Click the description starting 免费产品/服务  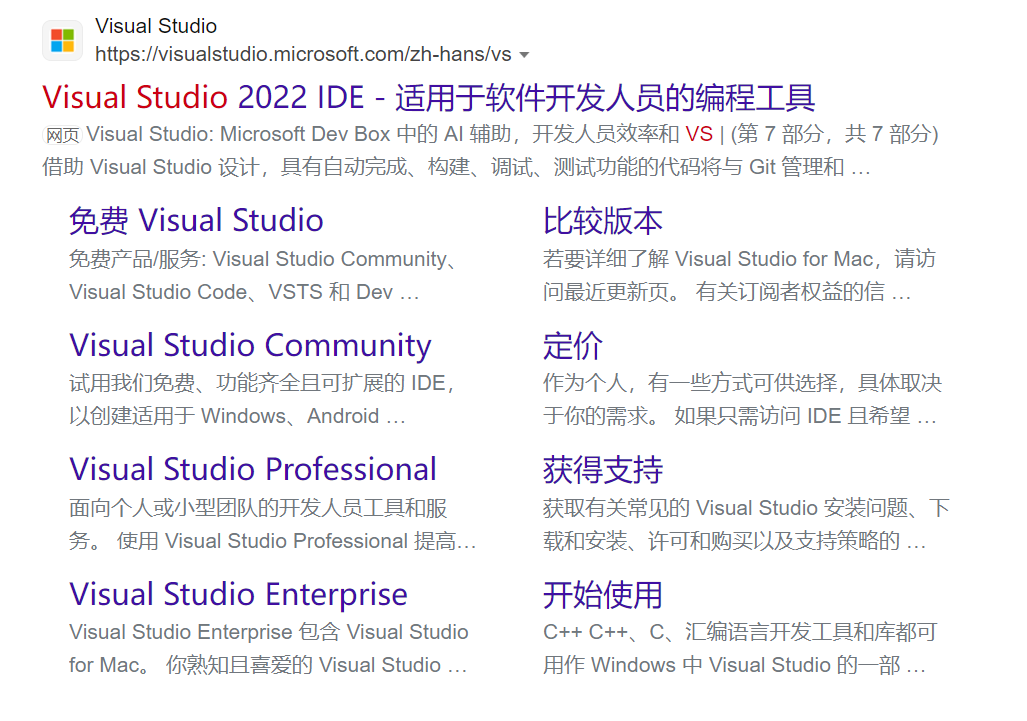[263, 275]
